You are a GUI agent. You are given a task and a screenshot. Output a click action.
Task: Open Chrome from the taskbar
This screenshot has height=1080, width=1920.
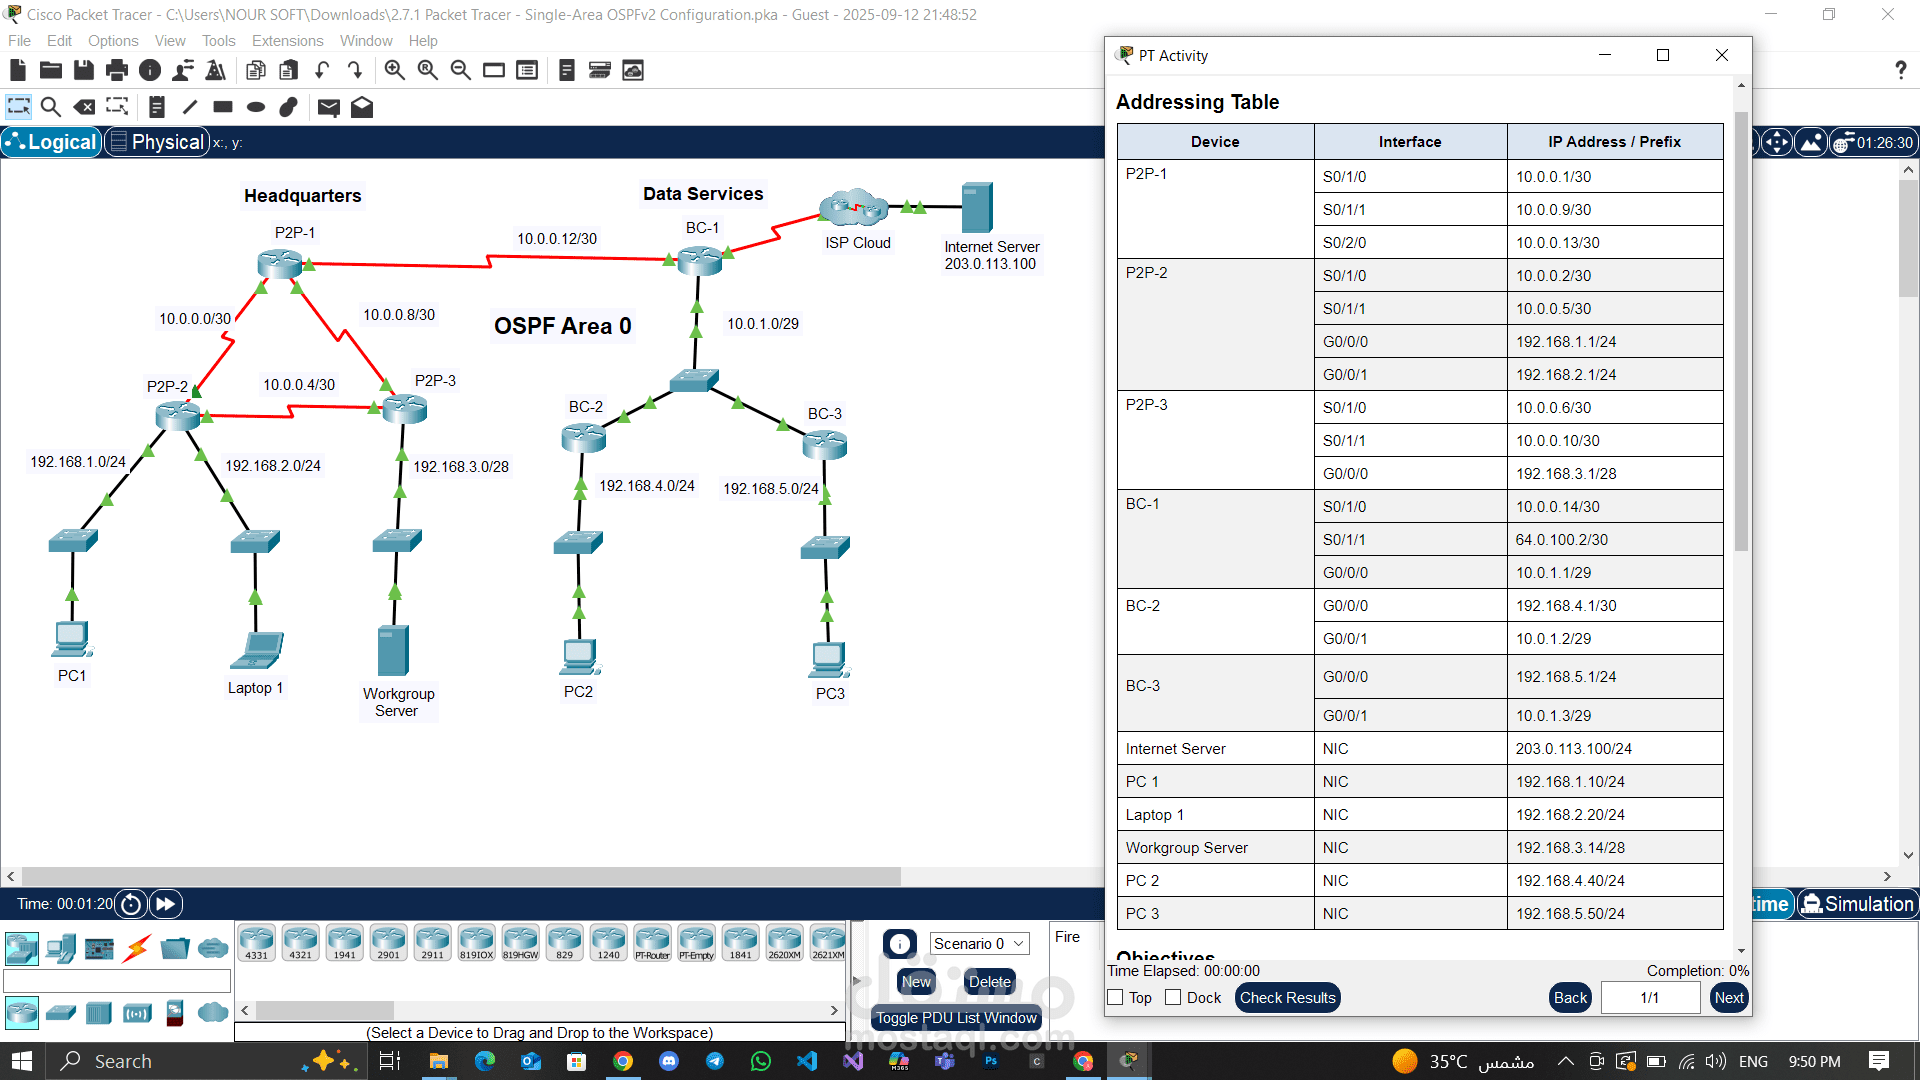click(x=623, y=1061)
